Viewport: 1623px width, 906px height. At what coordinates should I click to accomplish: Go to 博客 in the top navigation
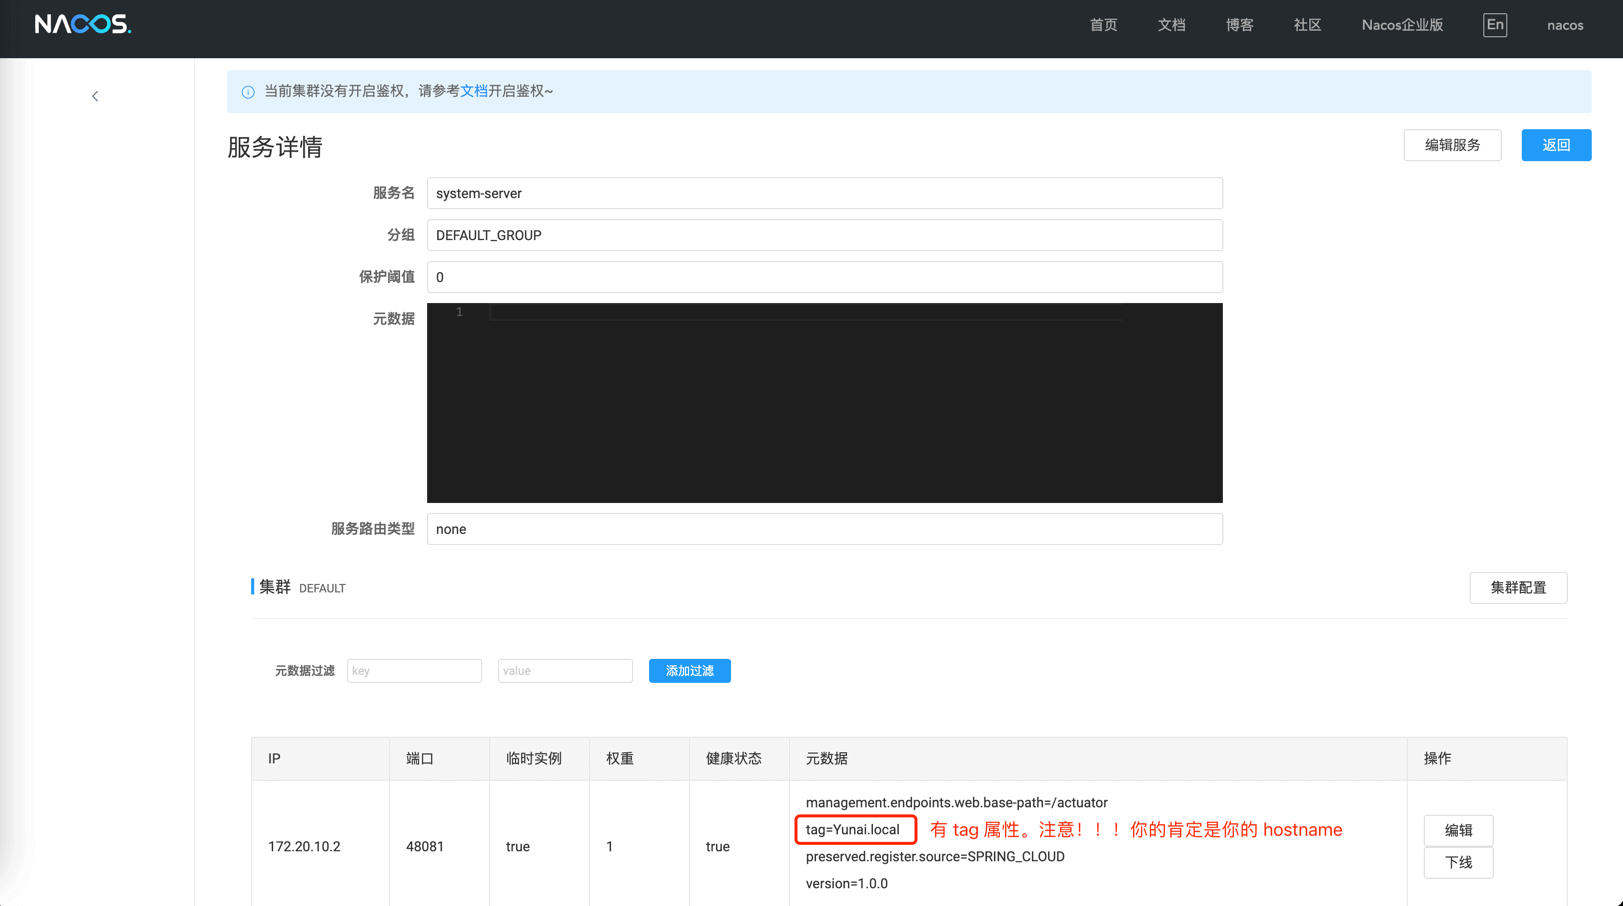click(1239, 25)
